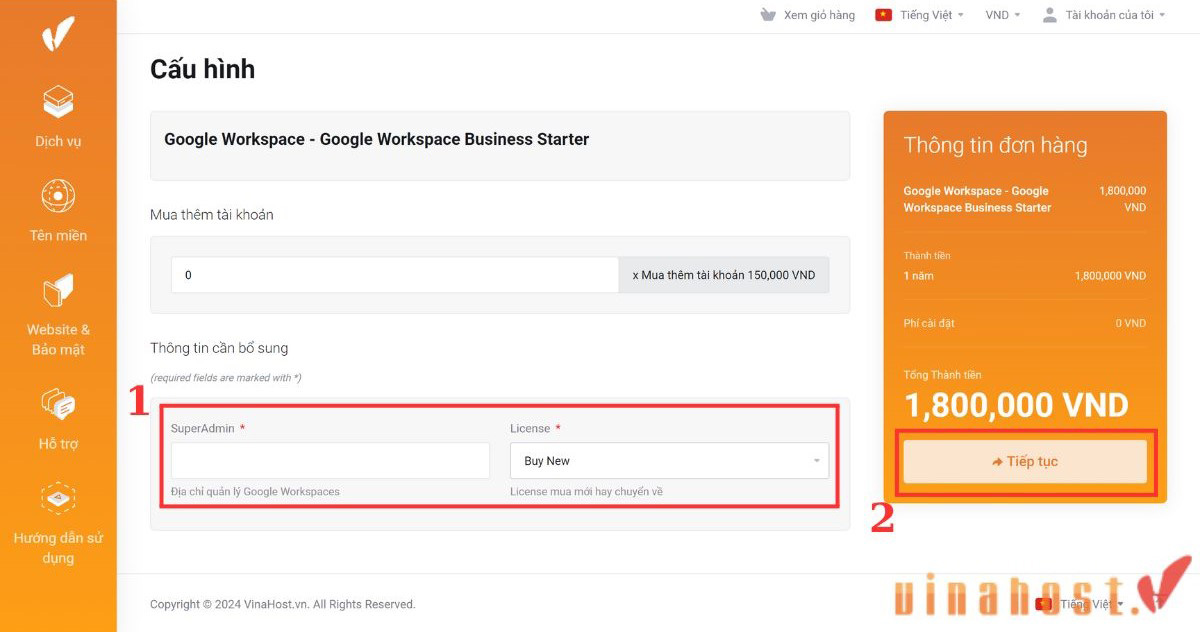Screen dimensions: 1200x632
Task: Click the License field label
Action: (x=530, y=428)
